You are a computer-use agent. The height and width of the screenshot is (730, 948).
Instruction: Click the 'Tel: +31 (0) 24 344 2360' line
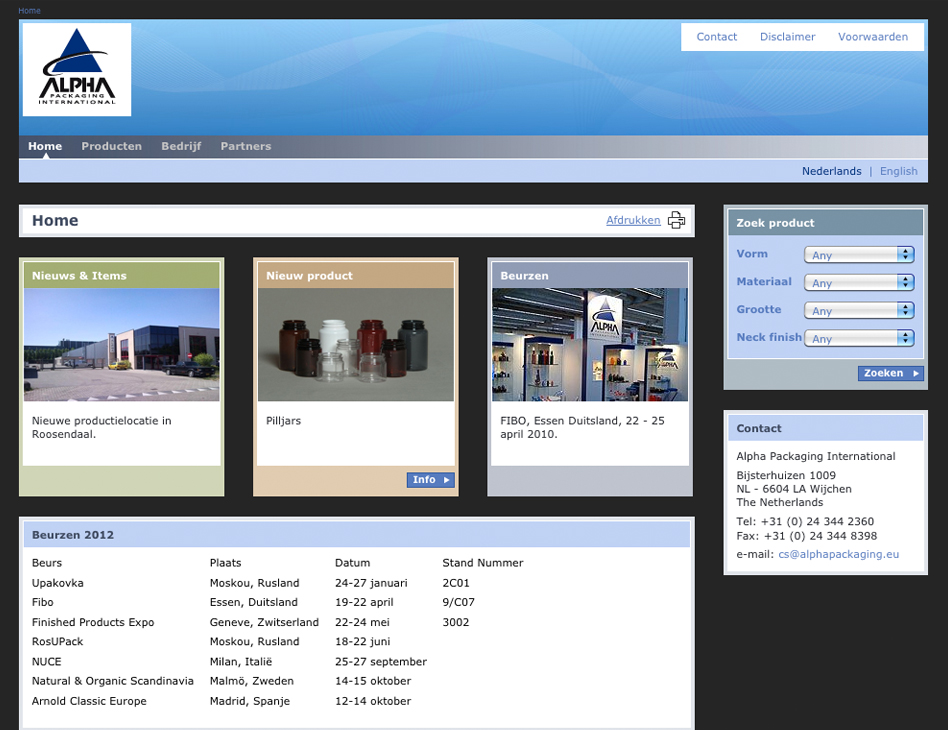coord(805,521)
